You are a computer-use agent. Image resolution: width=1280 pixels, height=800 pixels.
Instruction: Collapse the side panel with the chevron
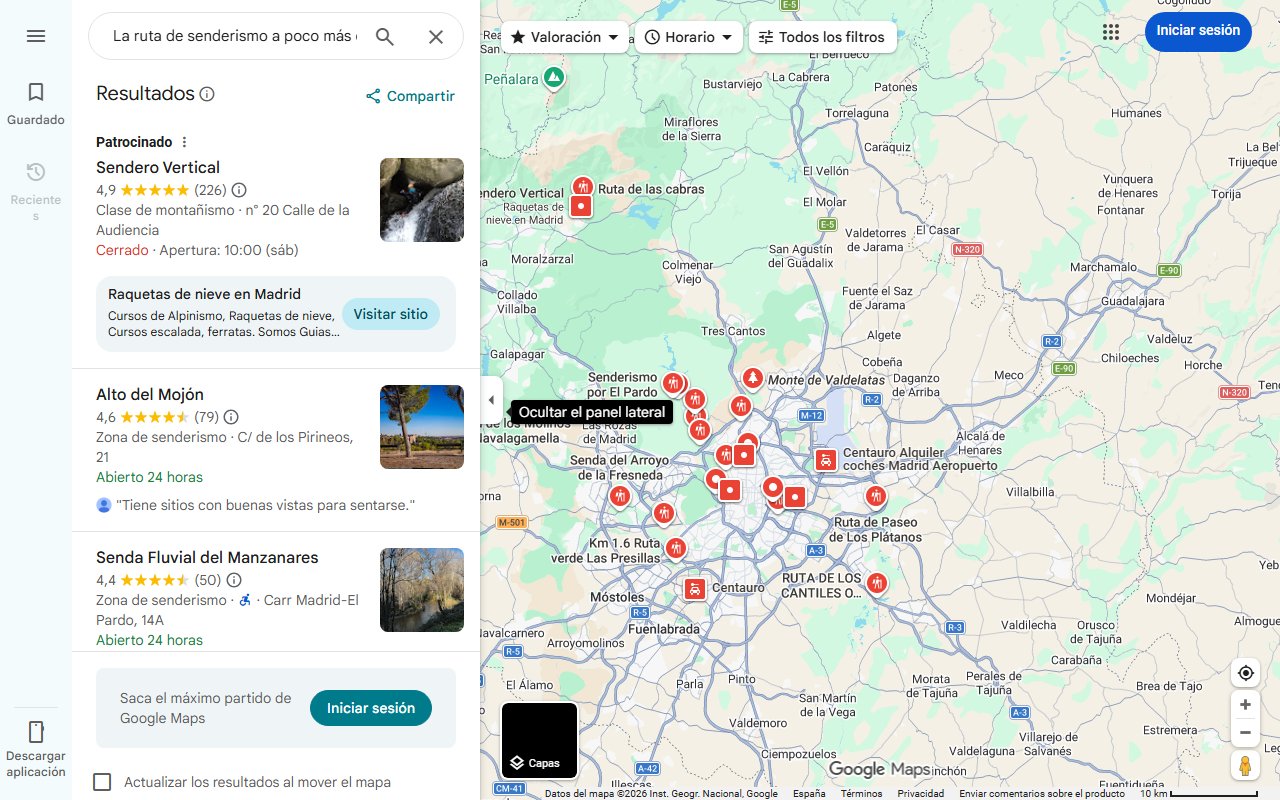pyautogui.click(x=491, y=399)
